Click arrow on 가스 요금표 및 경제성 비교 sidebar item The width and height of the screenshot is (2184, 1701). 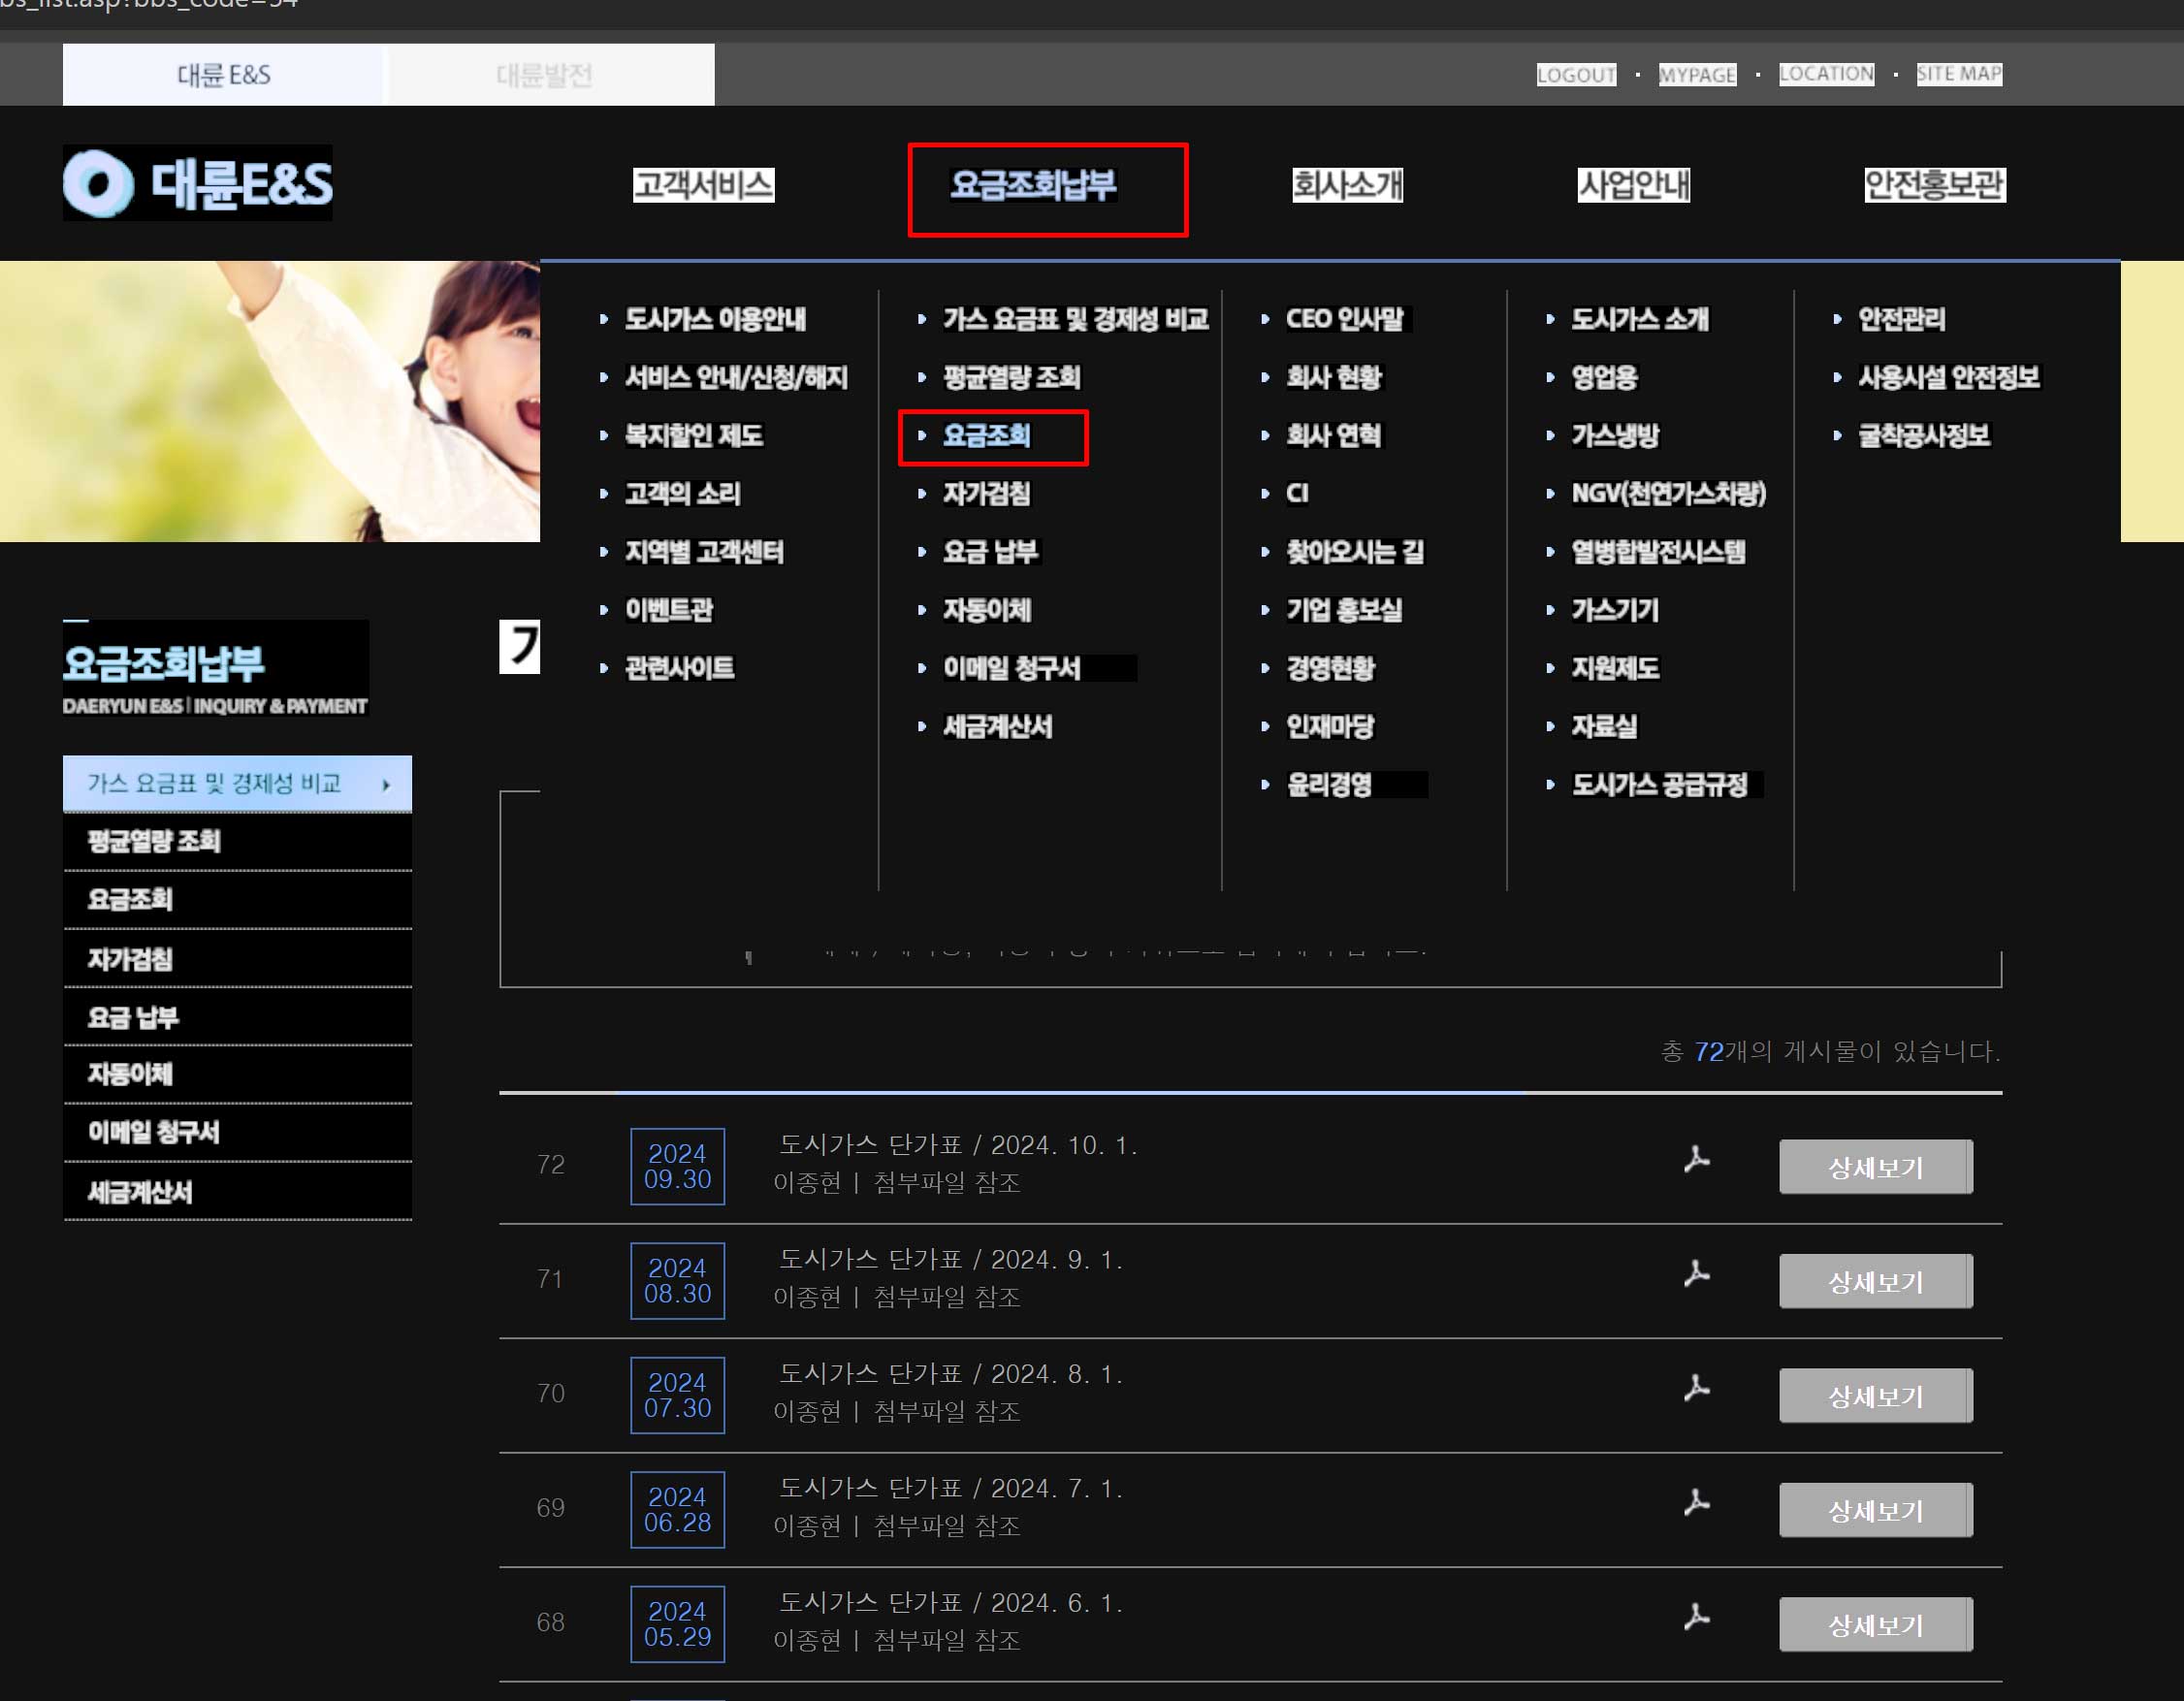[386, 785]
